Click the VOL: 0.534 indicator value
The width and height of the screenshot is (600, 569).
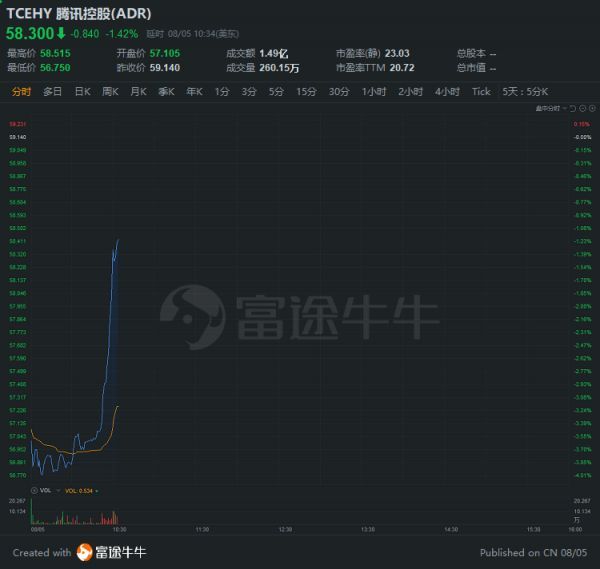[x=78, y=491]
